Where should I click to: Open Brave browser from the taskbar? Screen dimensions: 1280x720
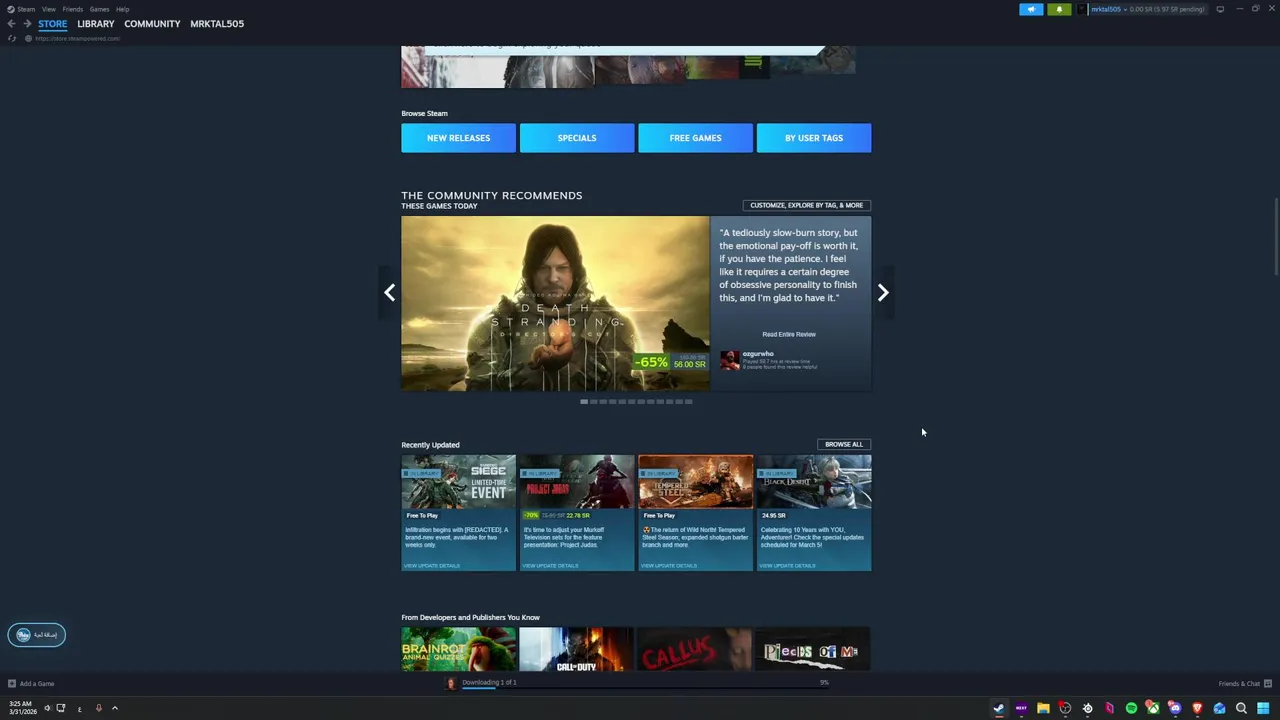click(x=1197, y=708)
